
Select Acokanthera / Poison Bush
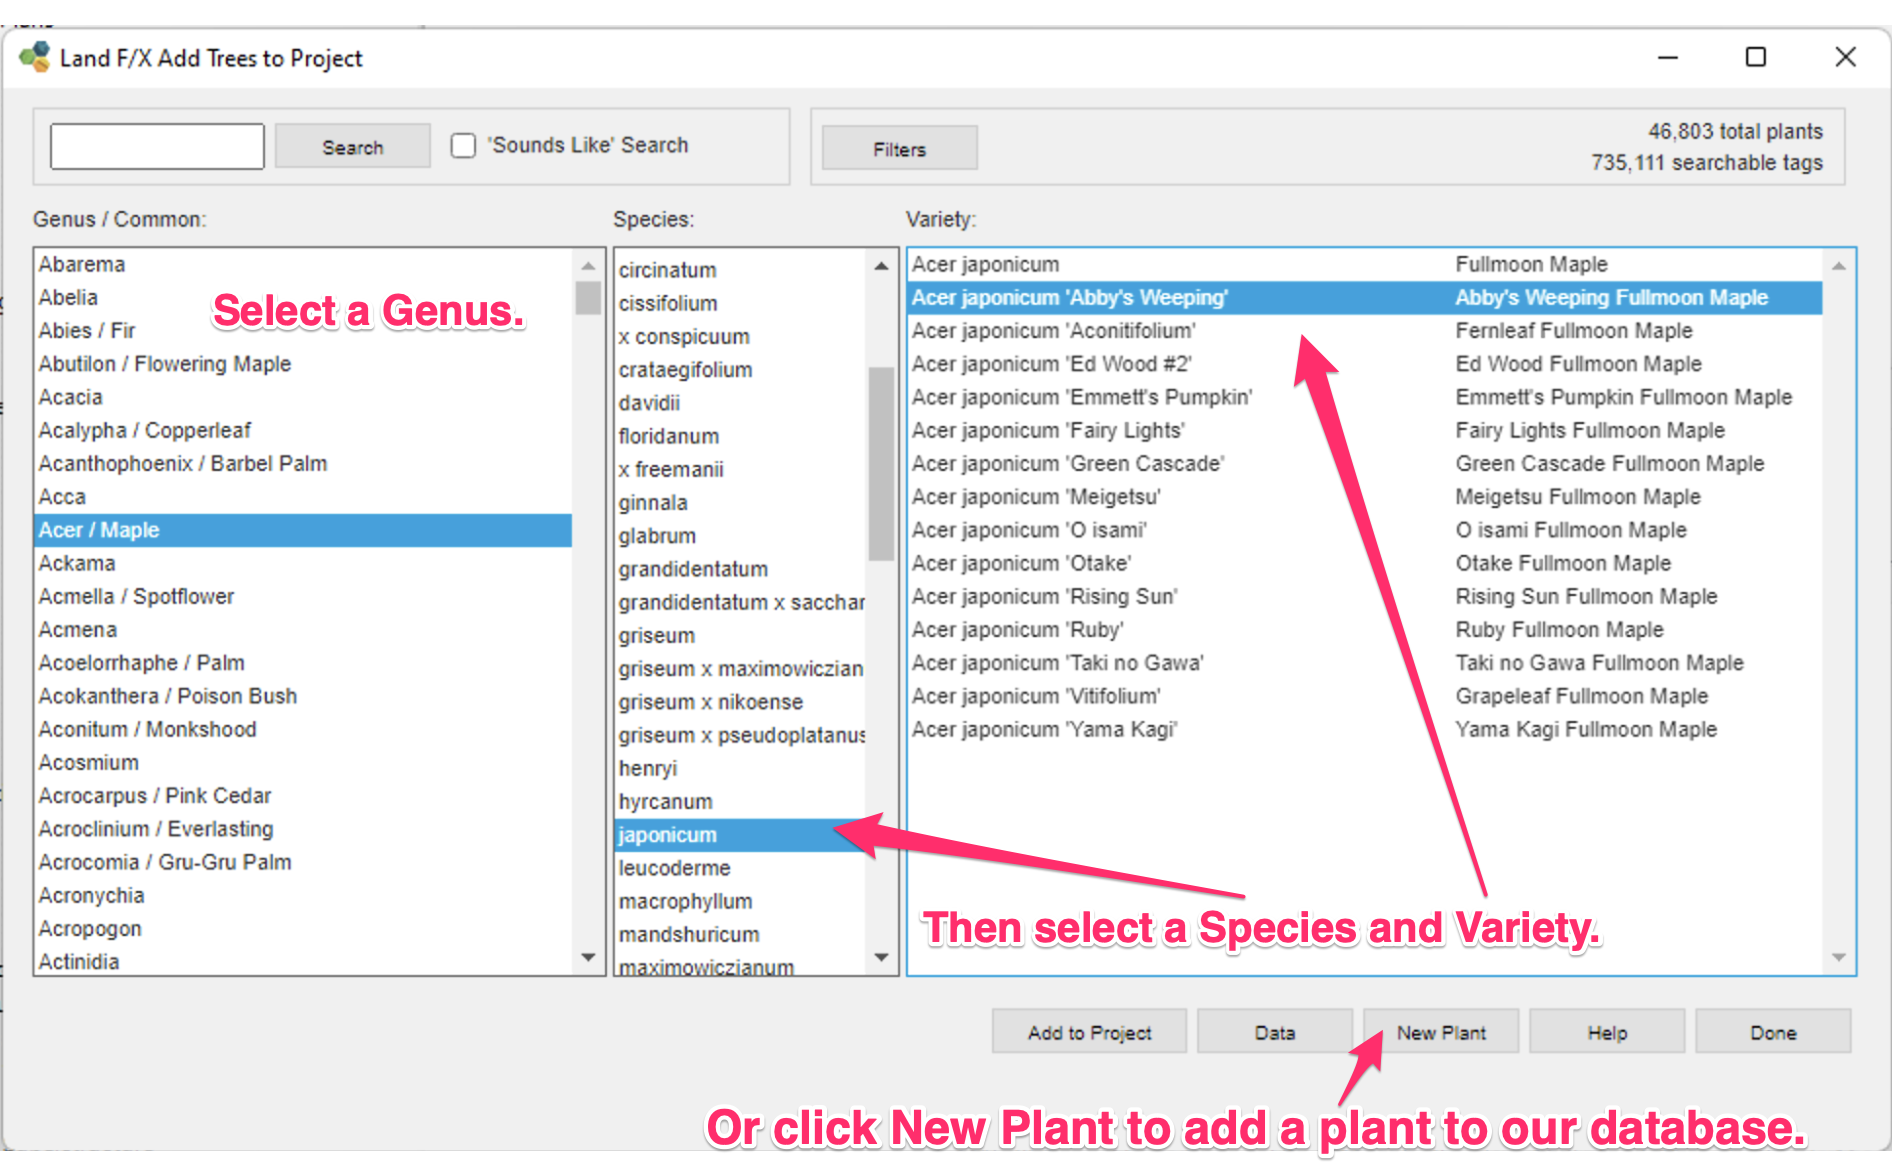pyautogui.click(x=303, y=696)
